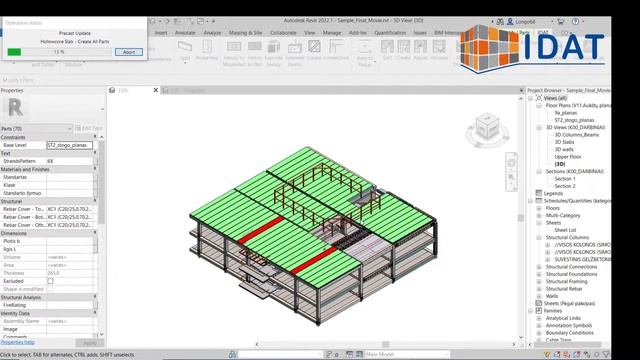Click the Base Level value field
The height and width of the screenshot is (360, 640).
click(x=69, y=145)
